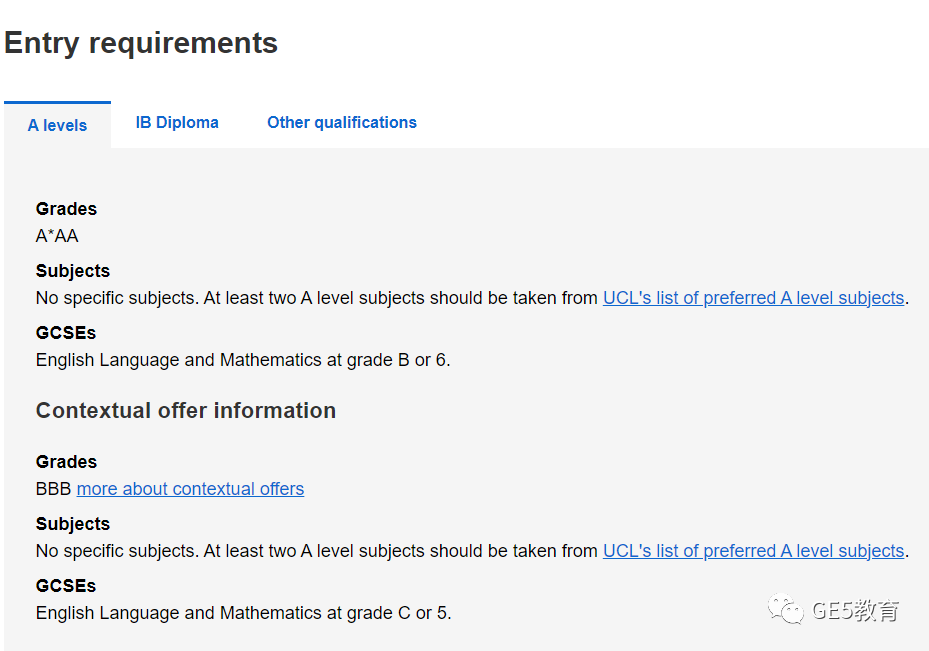Select the A levels tab
Viewport: 929px width, 651px height.
pos(57,125)
